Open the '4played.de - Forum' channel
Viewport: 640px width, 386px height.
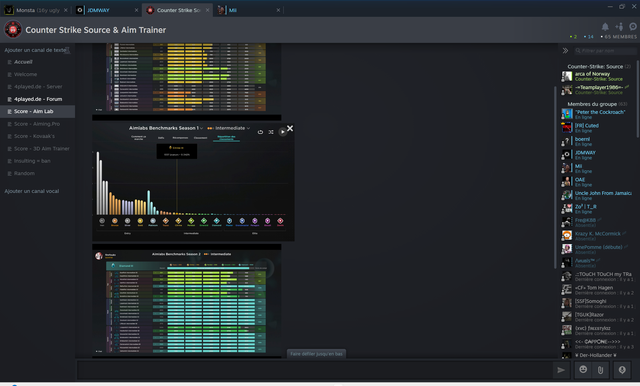pos(38,99)
